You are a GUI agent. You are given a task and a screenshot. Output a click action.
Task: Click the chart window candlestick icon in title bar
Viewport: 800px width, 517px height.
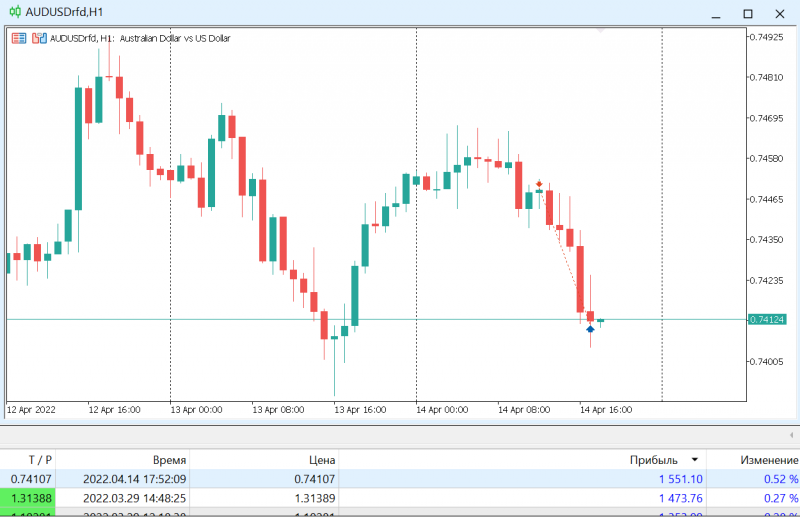click(15, 11)
